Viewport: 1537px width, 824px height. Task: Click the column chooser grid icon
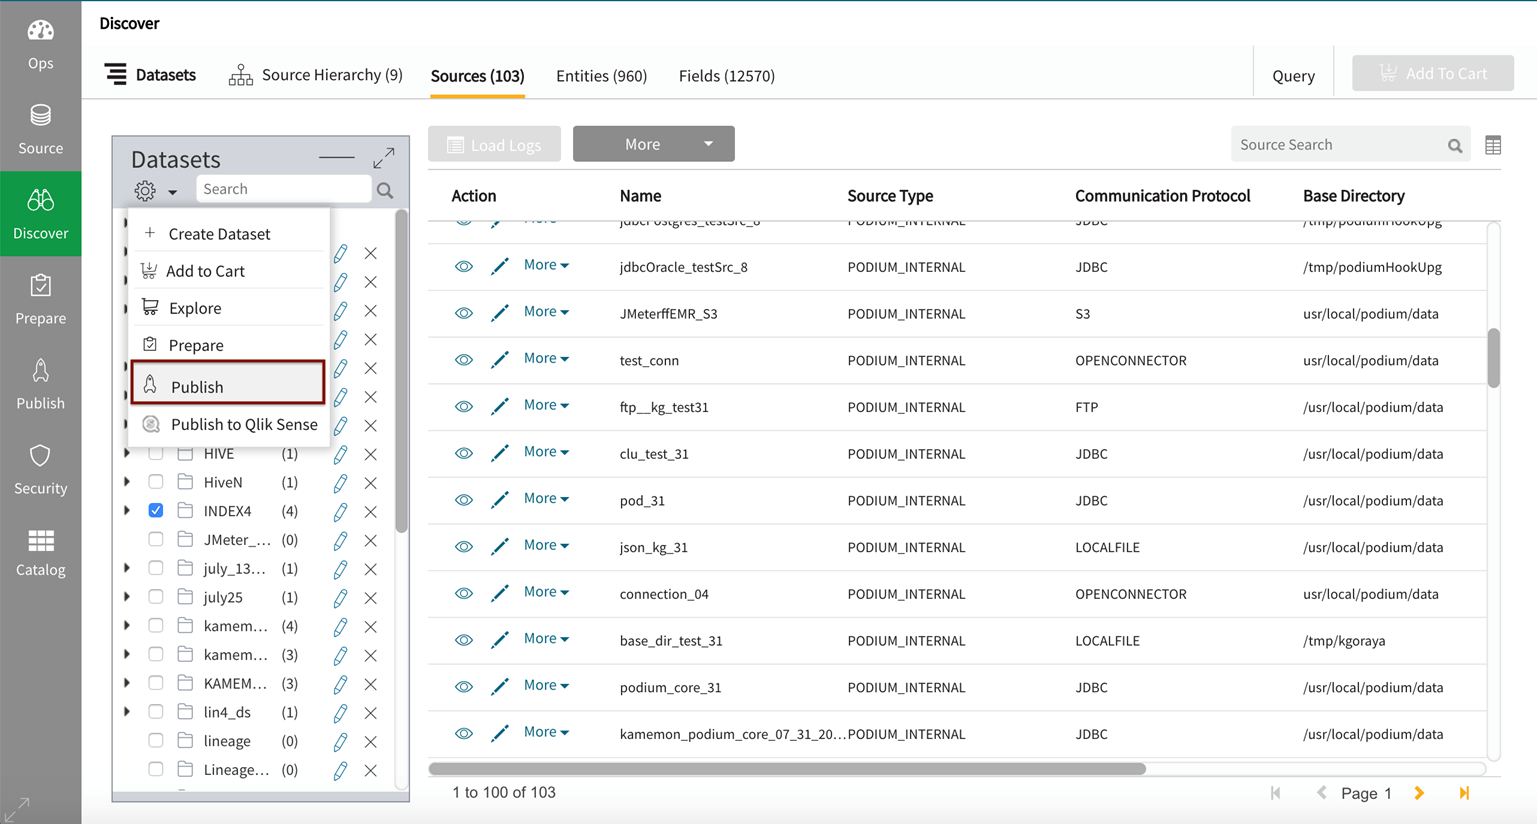click(x=1493, y=145)
